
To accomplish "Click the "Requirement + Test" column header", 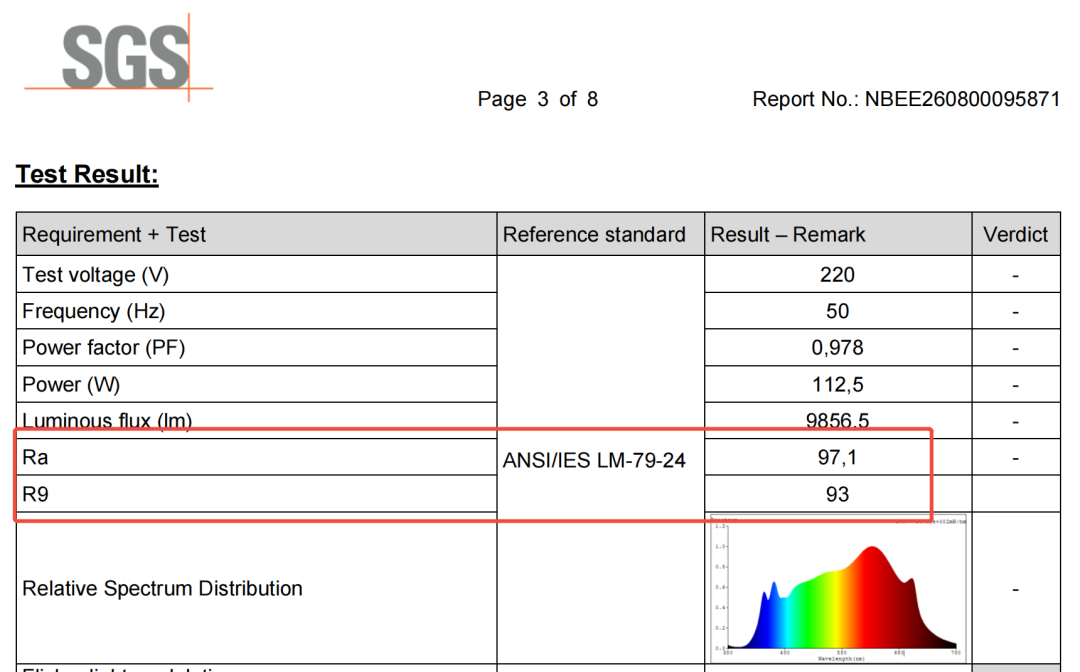I will pyautogui.click(x=114, y=235).
